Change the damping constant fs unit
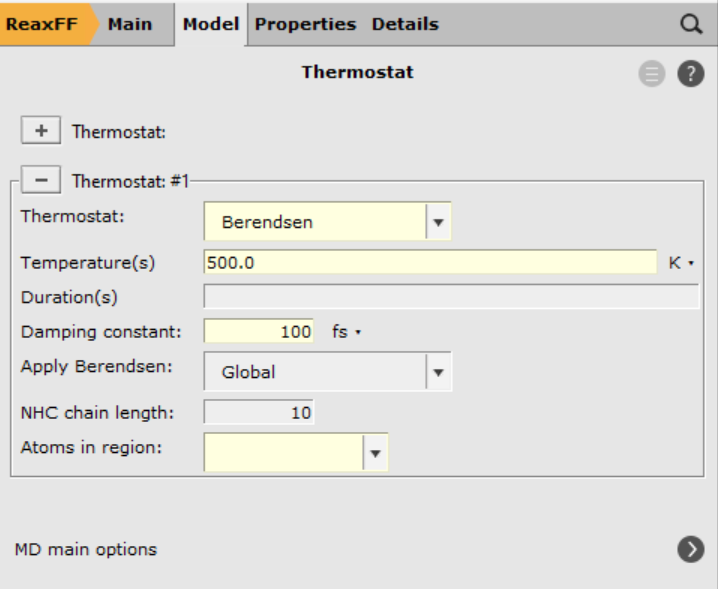Image resolution: width=718 pixels, height=589 pixels. point(347,332)
